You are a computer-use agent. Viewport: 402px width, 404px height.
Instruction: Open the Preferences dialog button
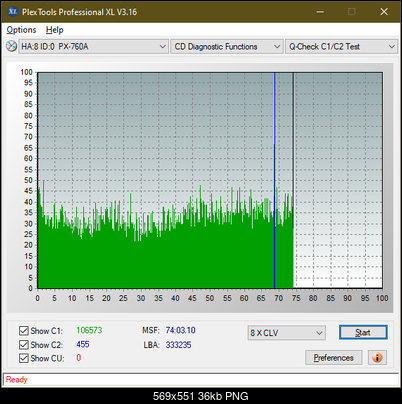pos(334,358)
